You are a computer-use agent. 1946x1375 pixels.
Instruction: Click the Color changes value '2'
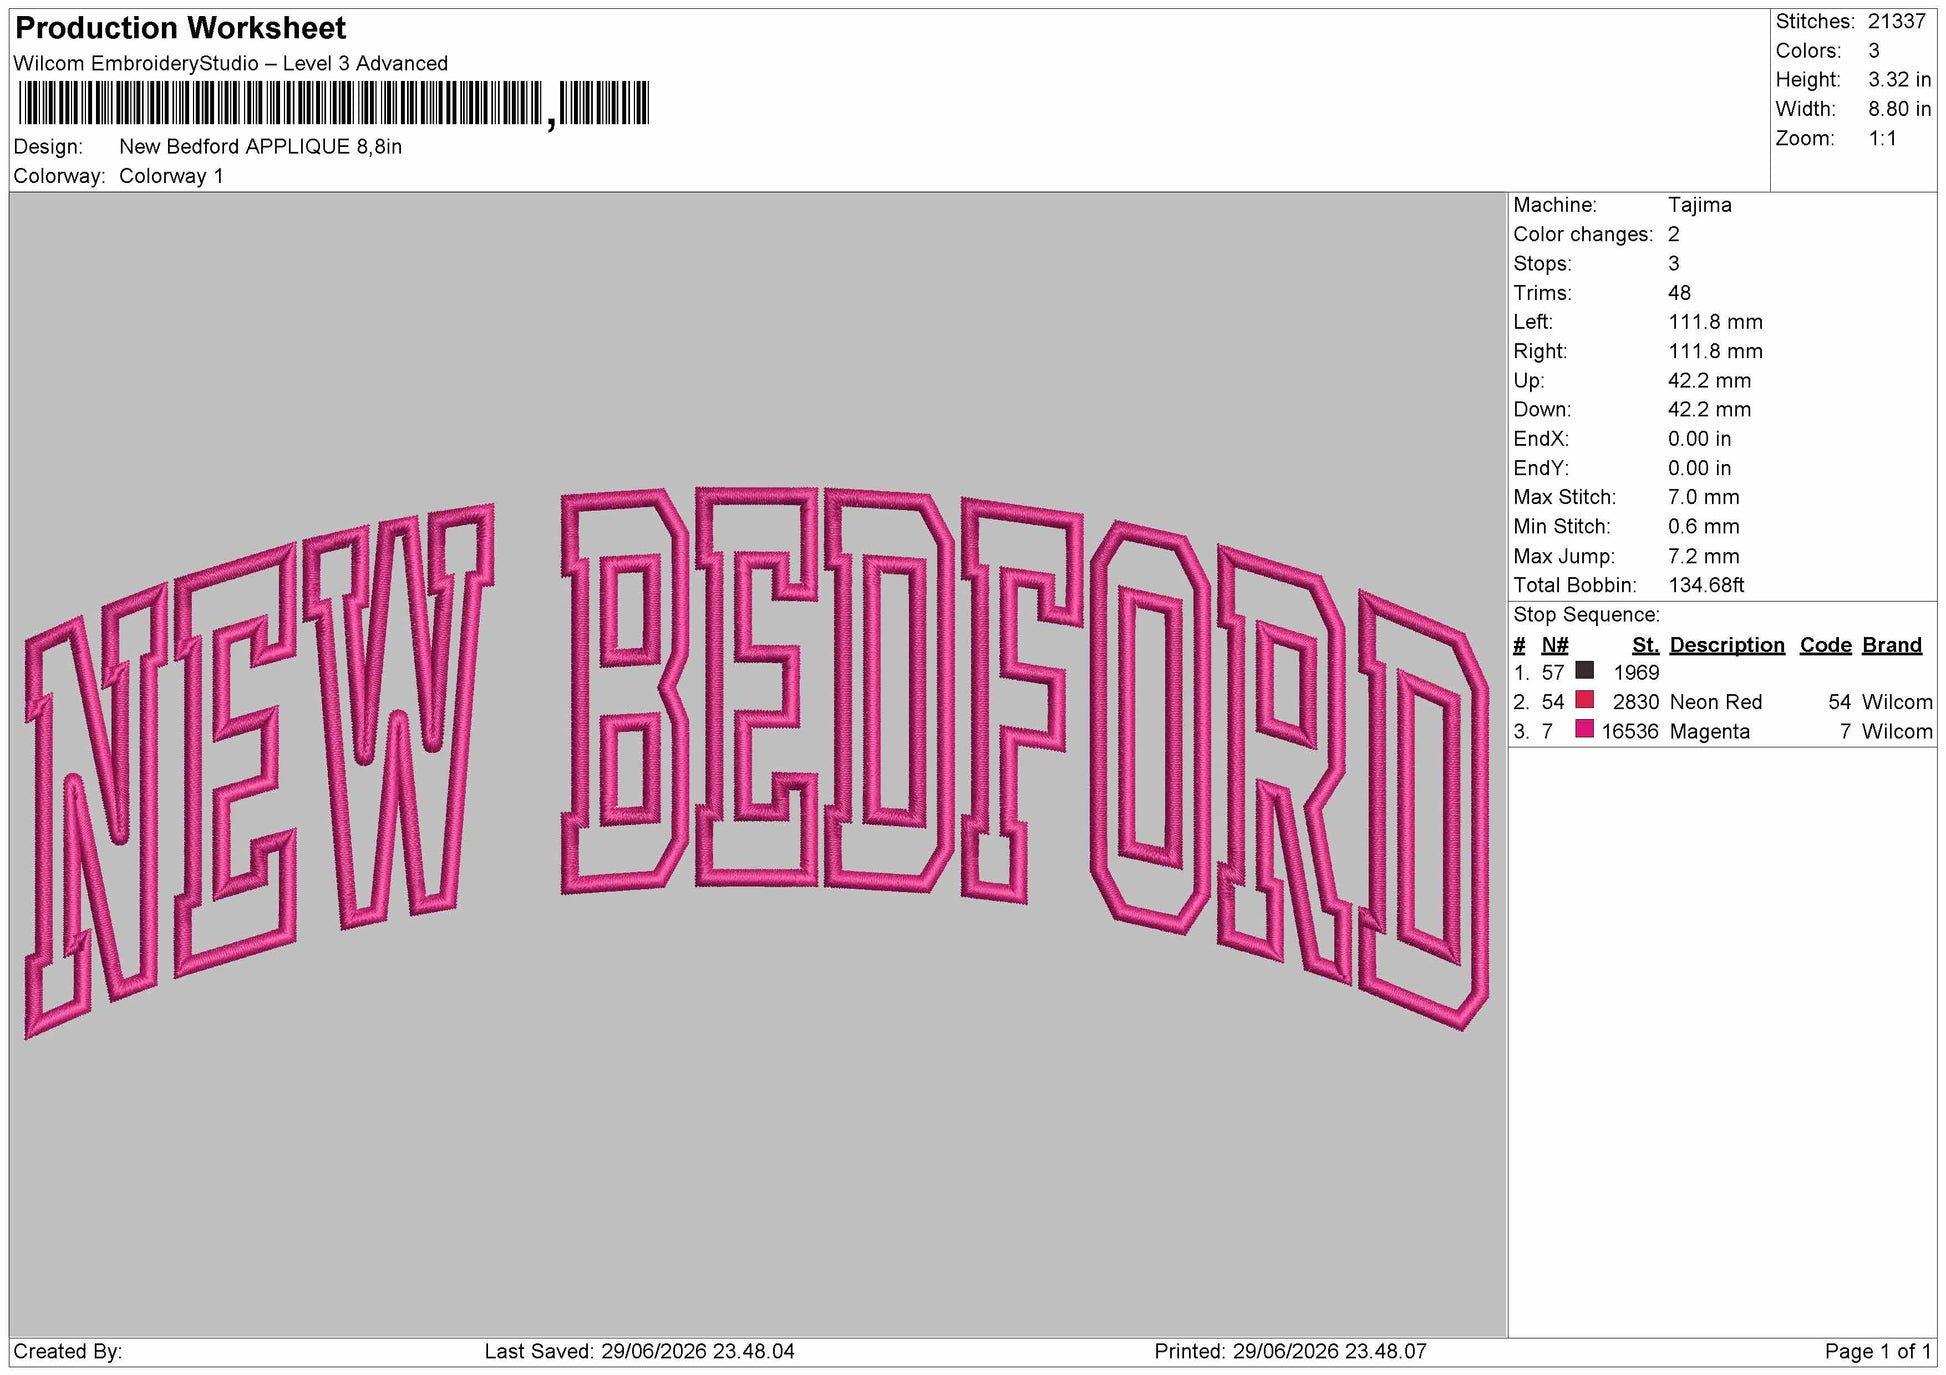click(x=1673, y=234)
